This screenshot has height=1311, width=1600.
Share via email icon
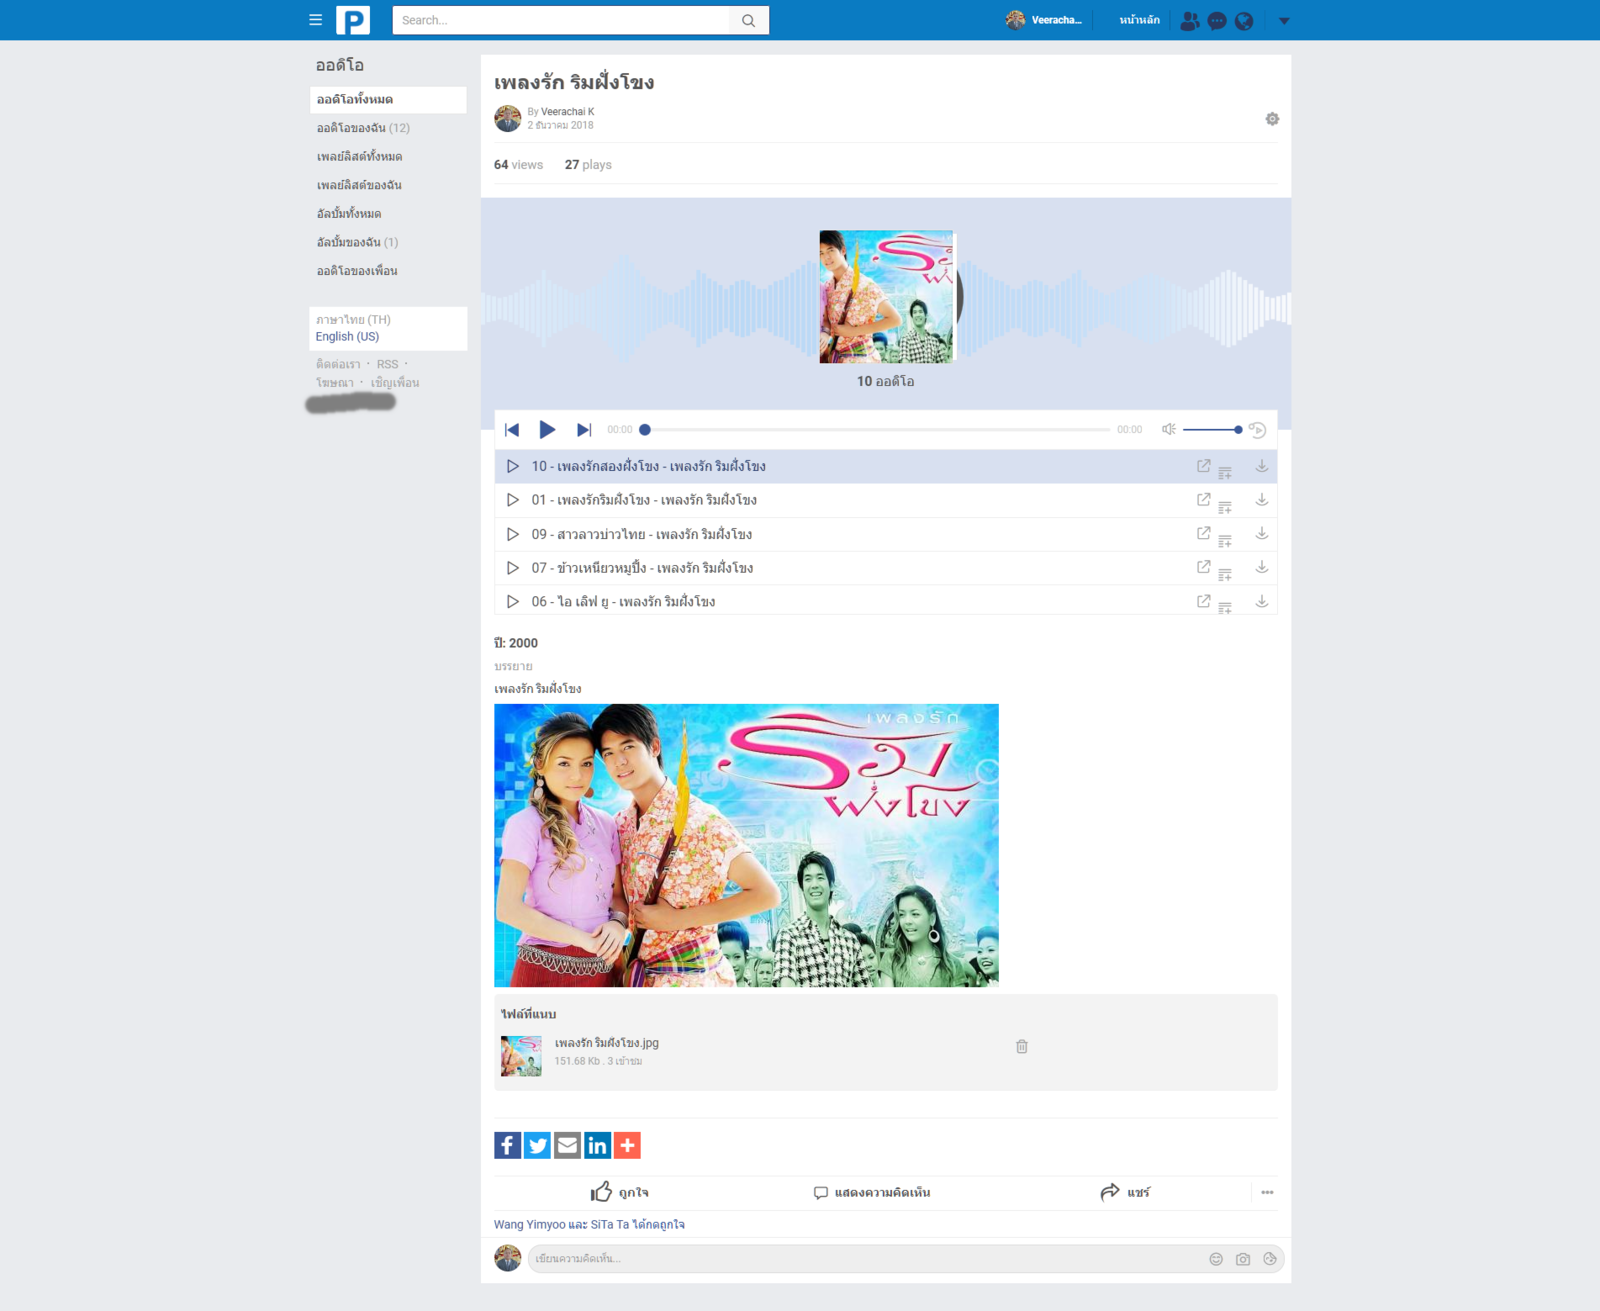point(567,1145)
